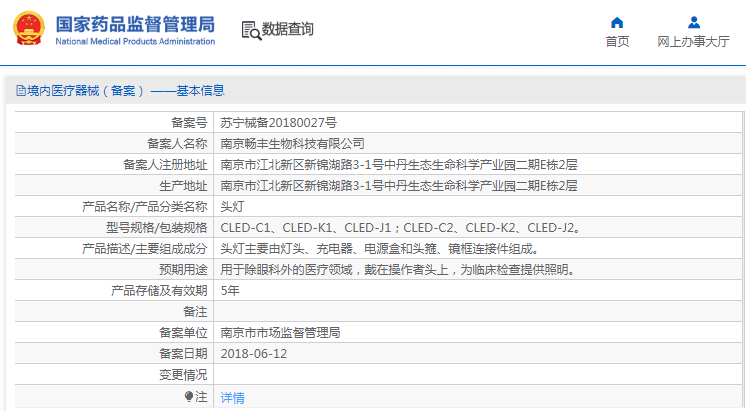Click the person icon above 网上办事大厅
The width and height of the screenshot is (746, 411).
point(693,22)
